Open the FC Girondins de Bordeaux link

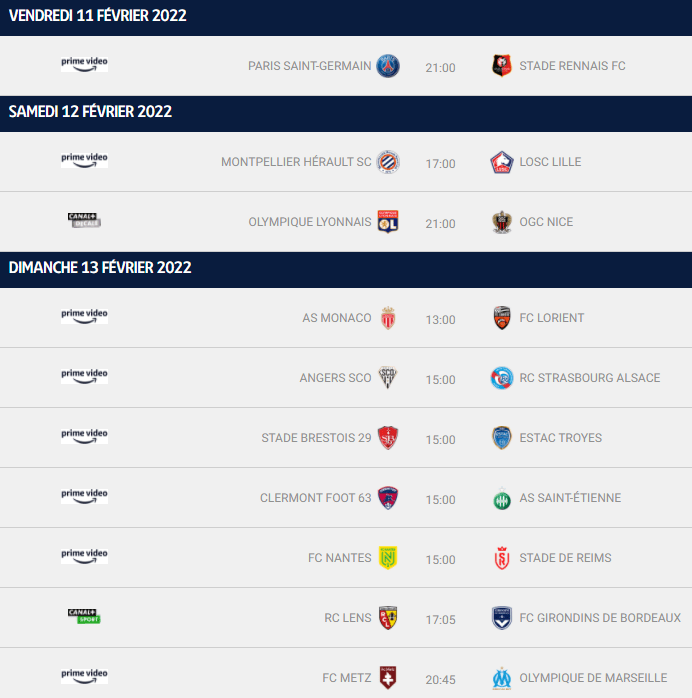click(x=600, y=618)
